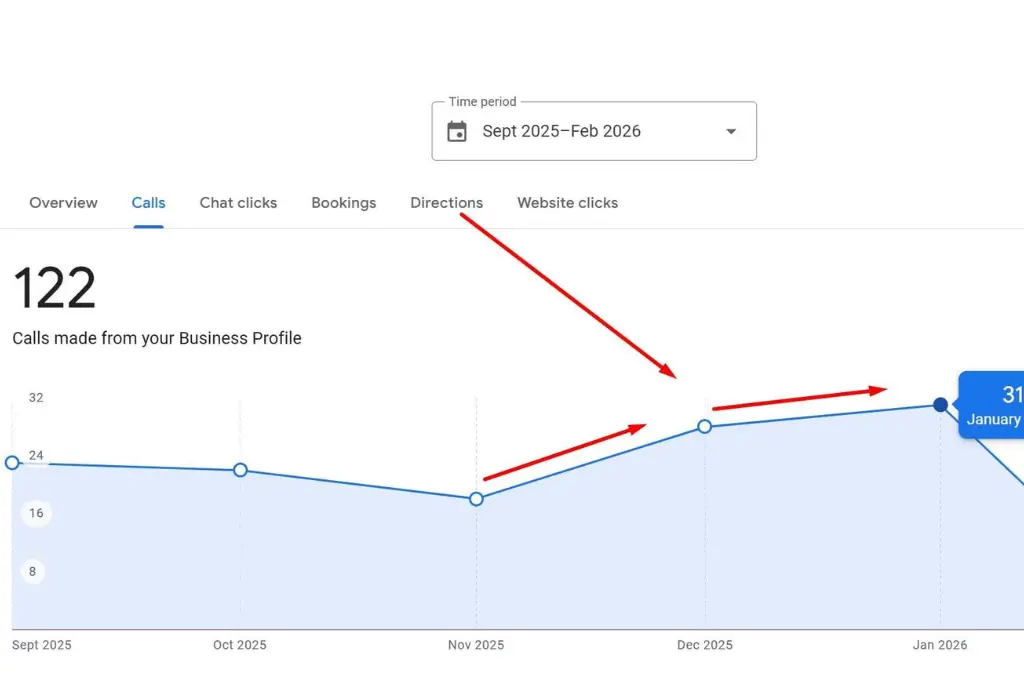Image resolution: width=1024 pixels, height=683 pixels.
Task: View the Website clicks tab
Action: pyautogui.click(x=567, y=203)
